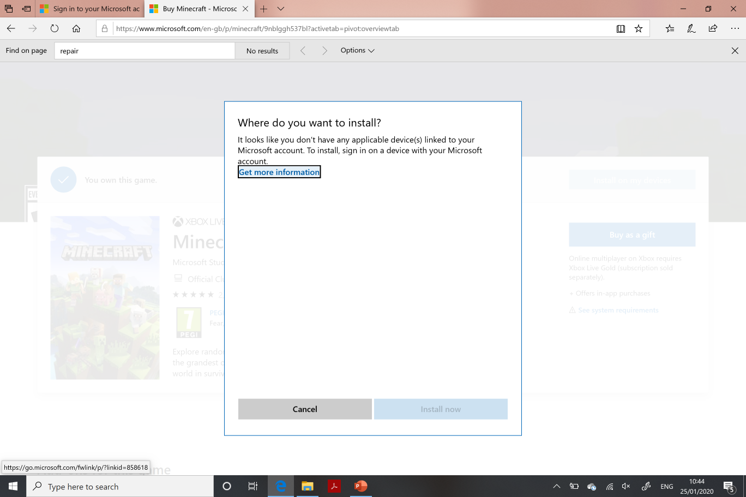The height and width of the screenshot is (497, 746).
Task: Open Adobe Acrobat from the taskbar
Action: [334, 486]
